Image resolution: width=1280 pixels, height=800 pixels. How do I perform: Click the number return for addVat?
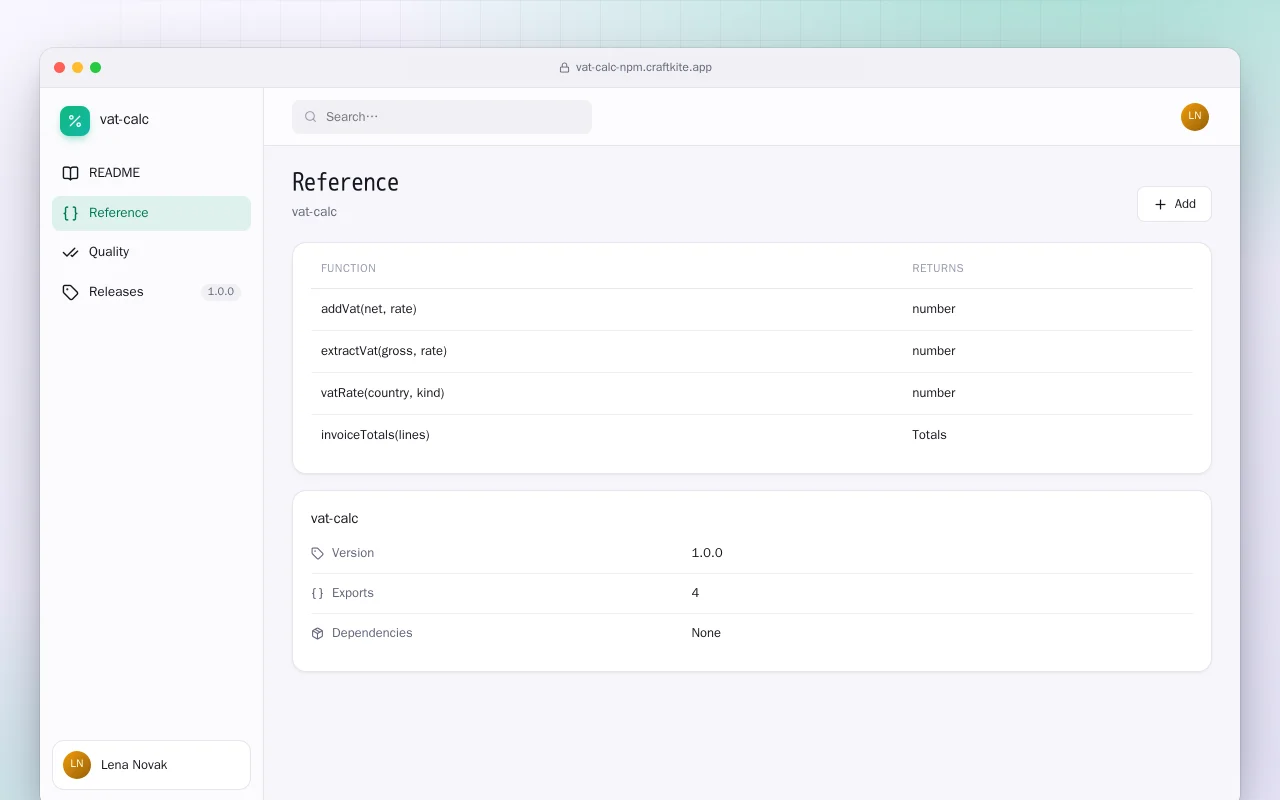[934, 309]
